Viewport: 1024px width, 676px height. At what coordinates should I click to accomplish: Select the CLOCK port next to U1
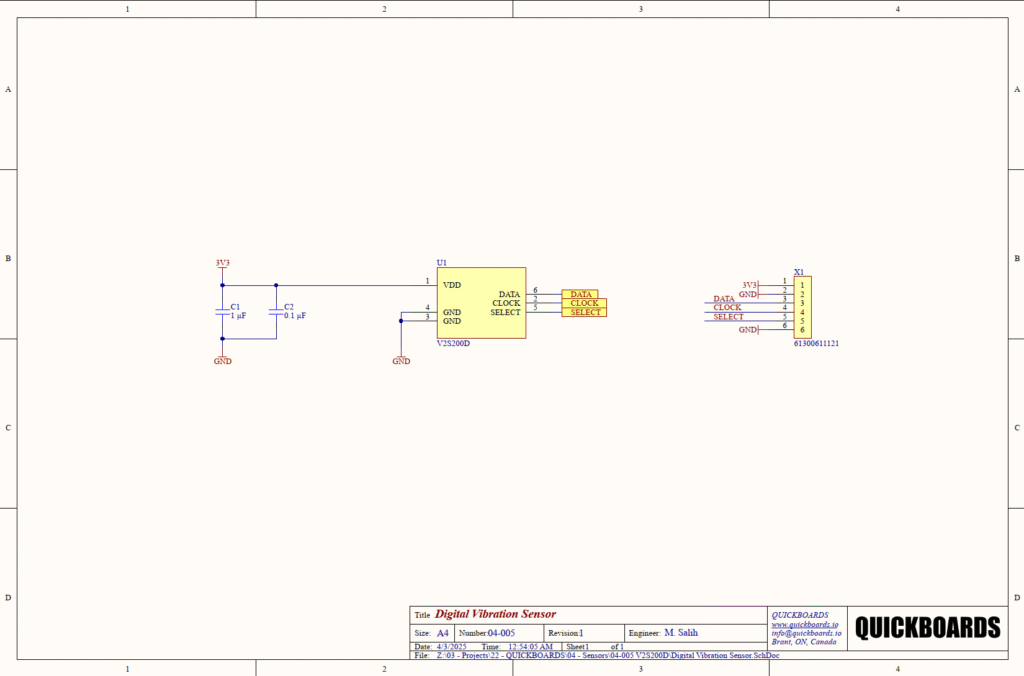[584, 303]
